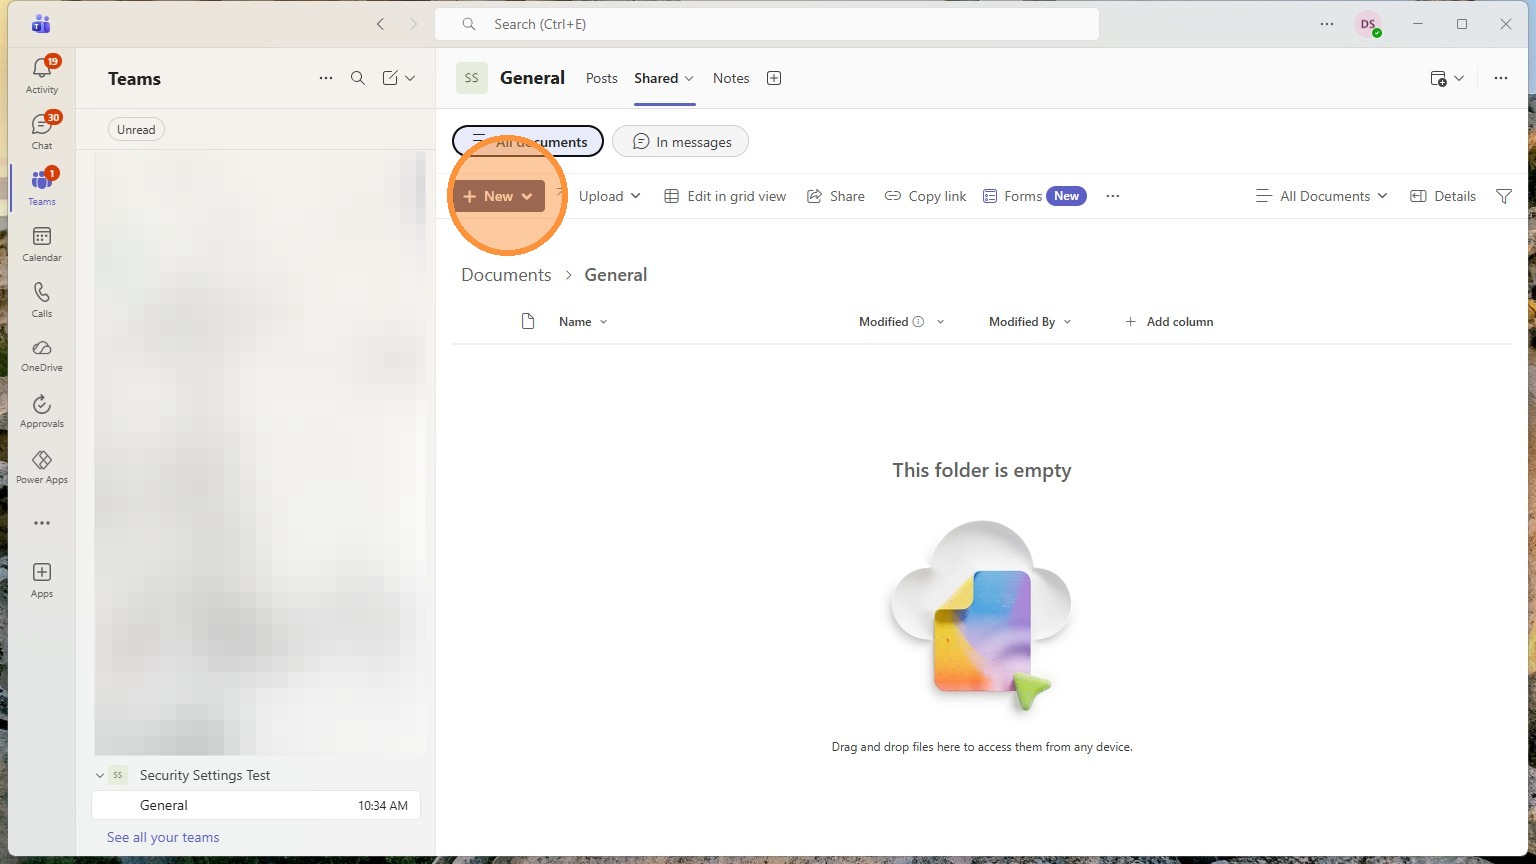The image size is (1536, 864).
Task: Open channel more options ellipsis
Action: coord(1501,78)
